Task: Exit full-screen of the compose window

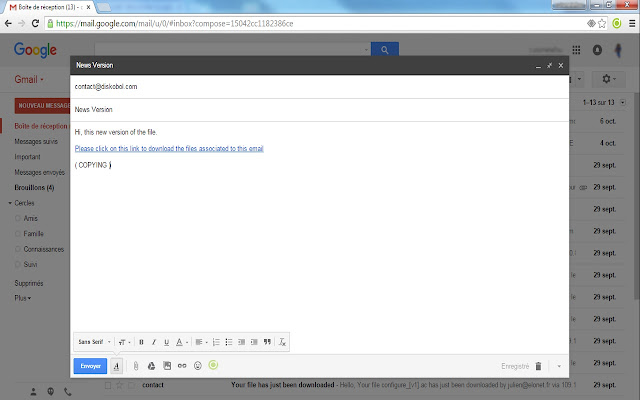Action: 549,65
